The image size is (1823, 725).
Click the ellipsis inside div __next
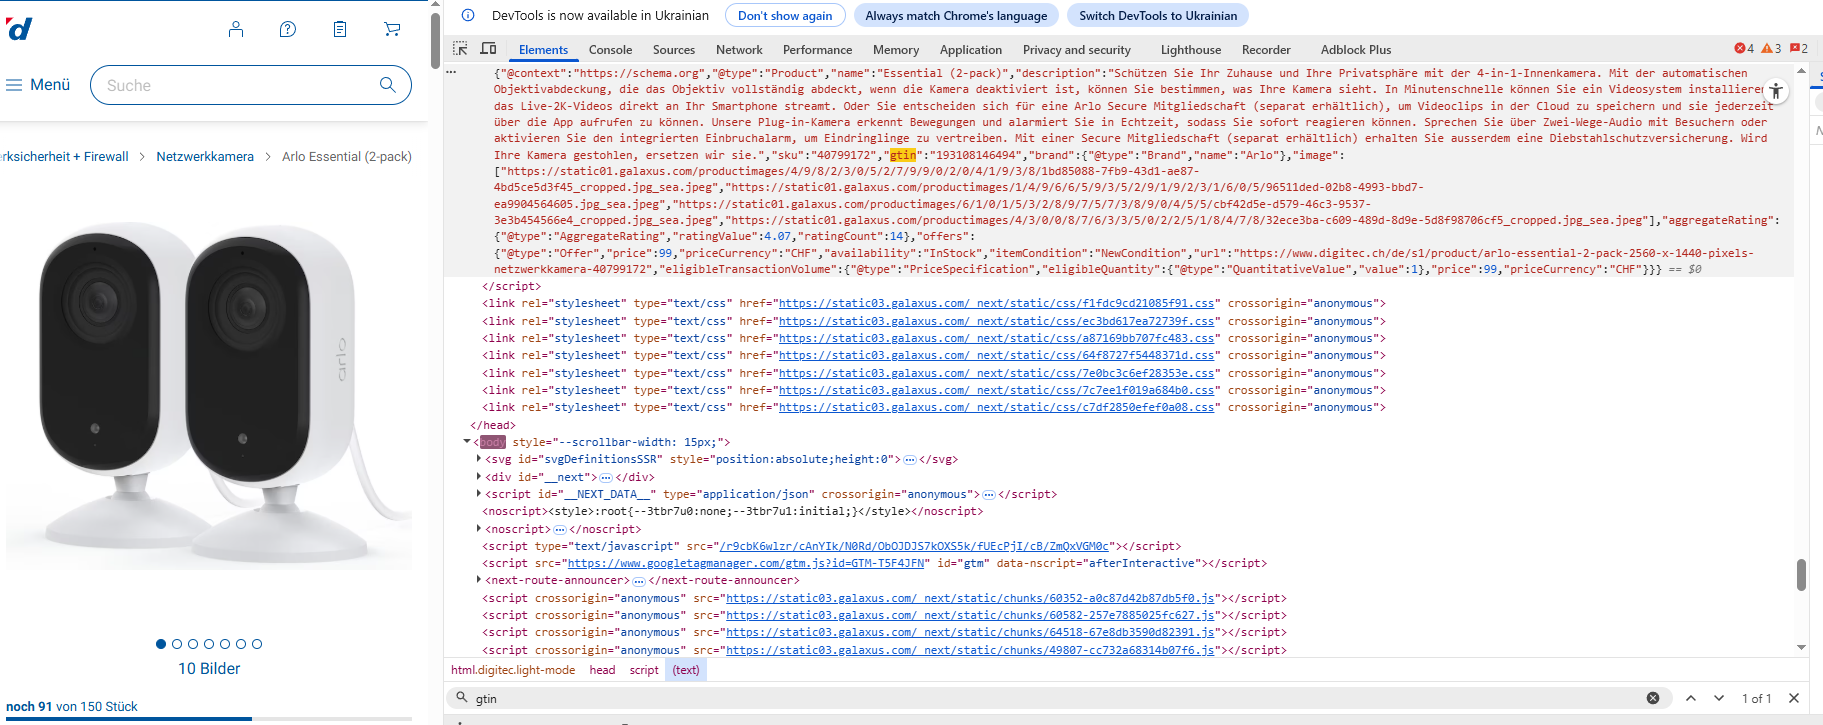click(x=606, y=478)
